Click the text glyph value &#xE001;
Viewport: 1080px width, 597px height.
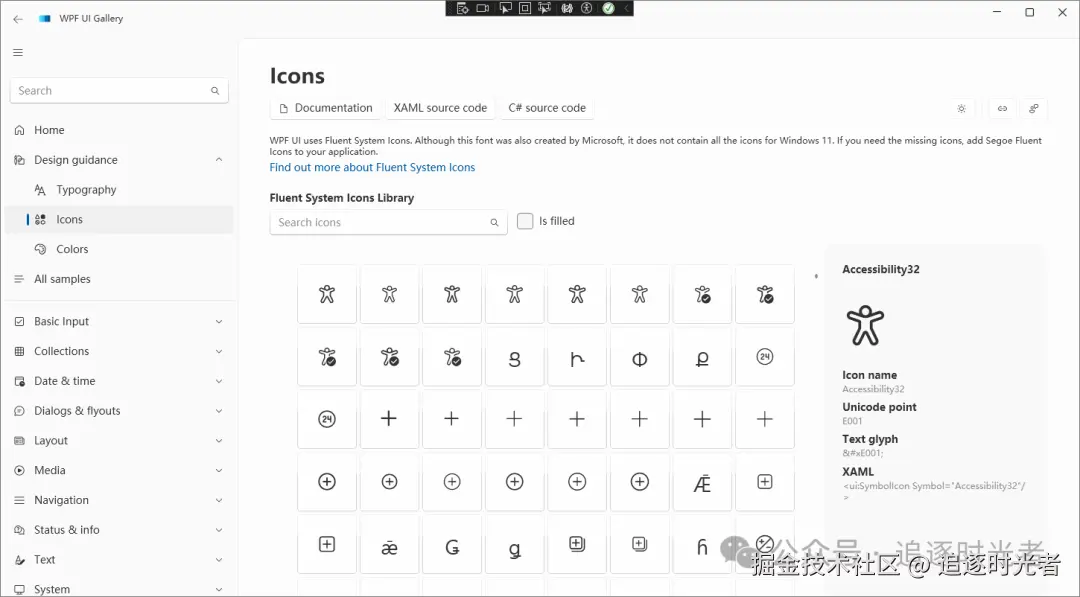tap(862, 453)
